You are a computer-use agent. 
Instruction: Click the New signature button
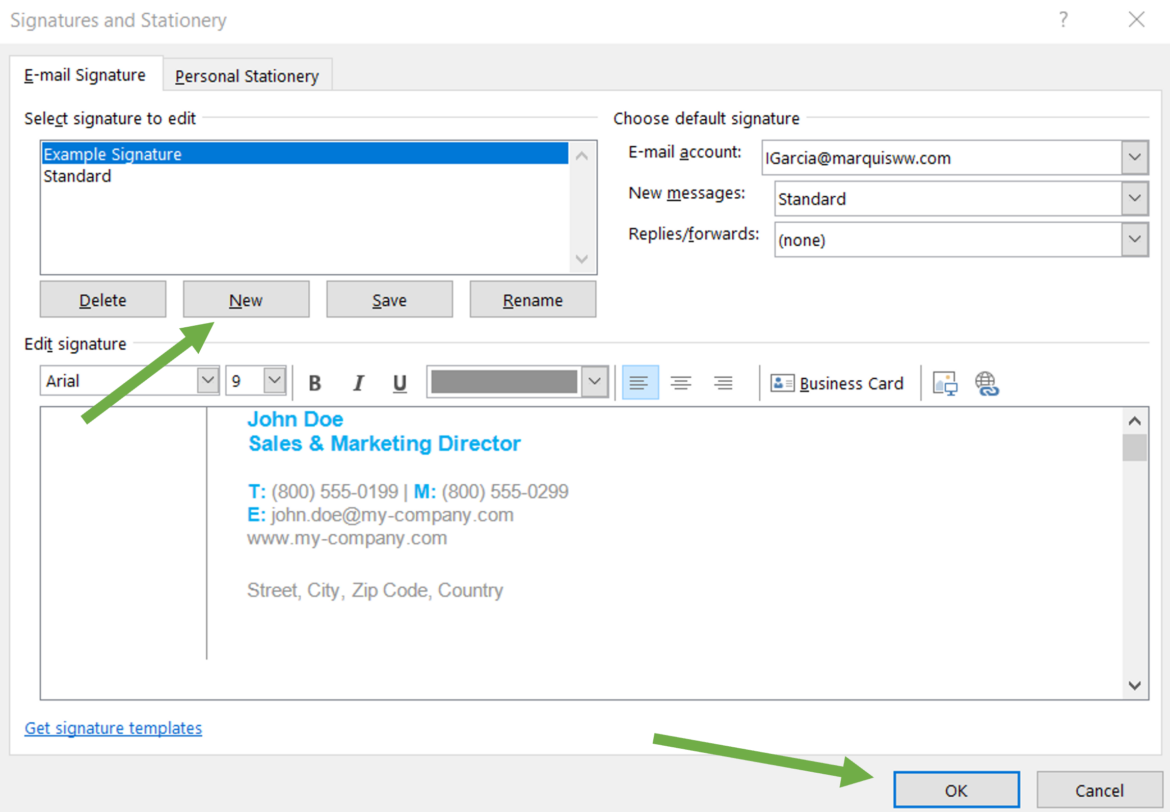pos(246,300)
